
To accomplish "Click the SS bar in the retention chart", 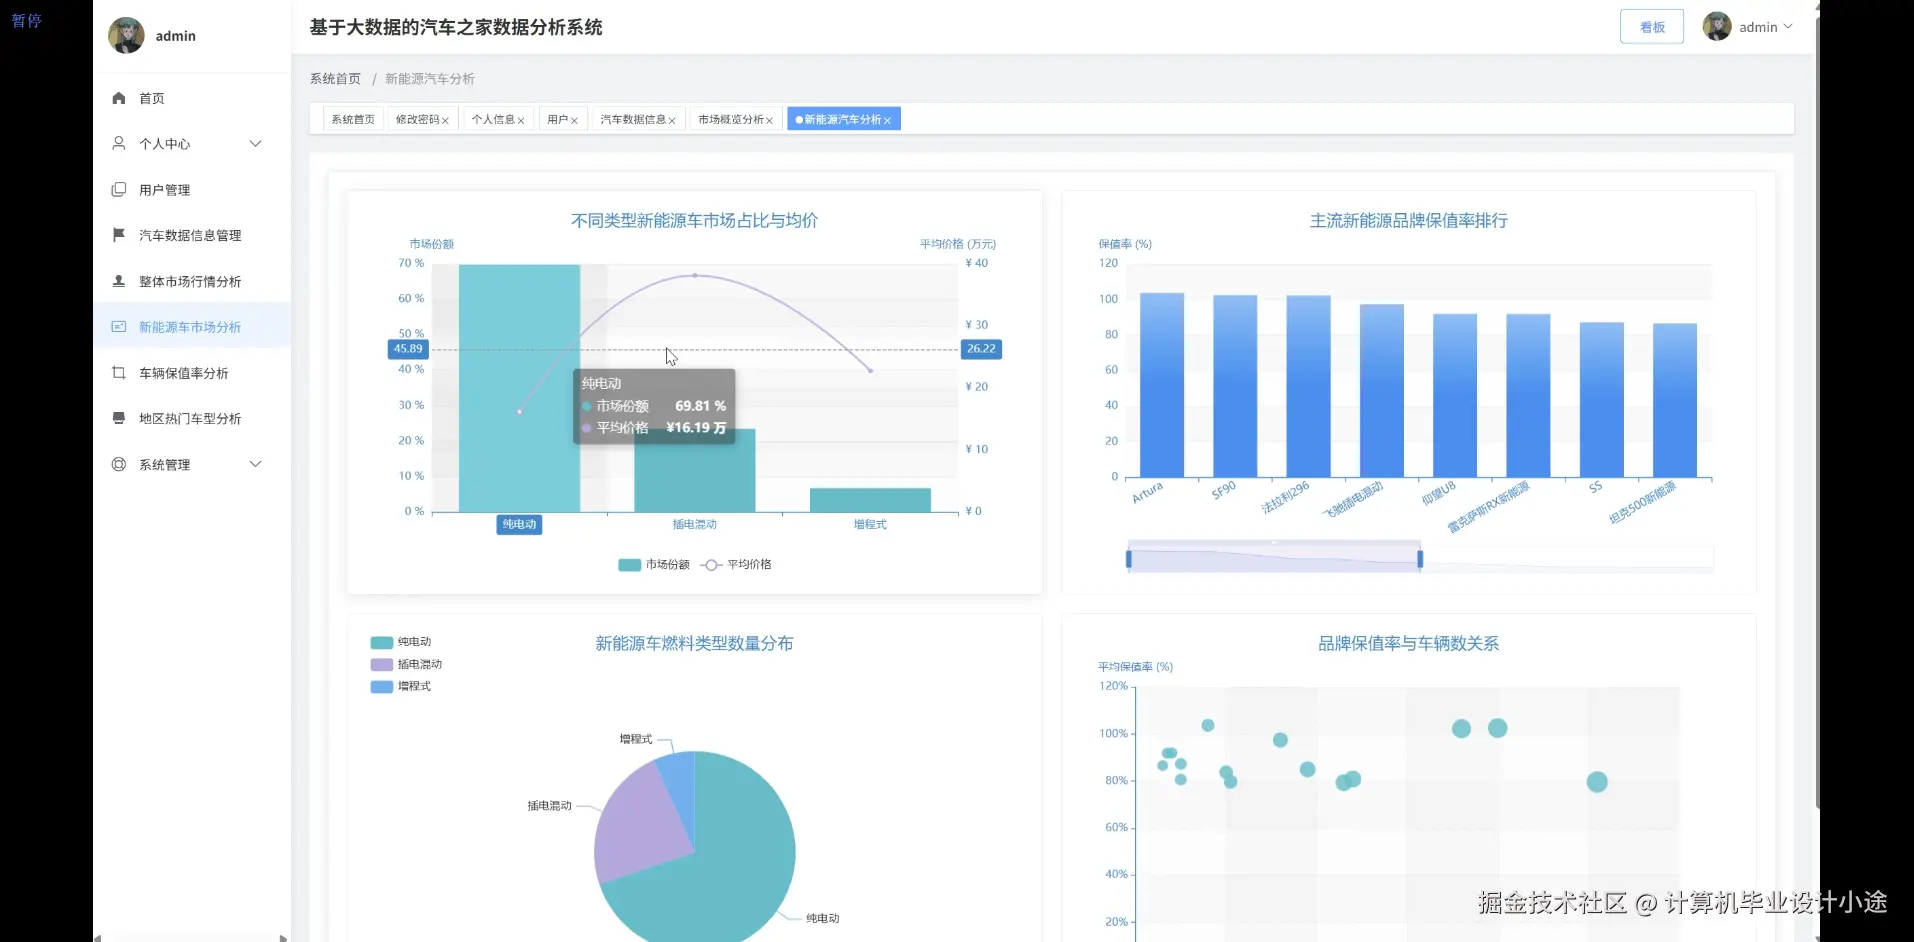I will click(1601, 400).
